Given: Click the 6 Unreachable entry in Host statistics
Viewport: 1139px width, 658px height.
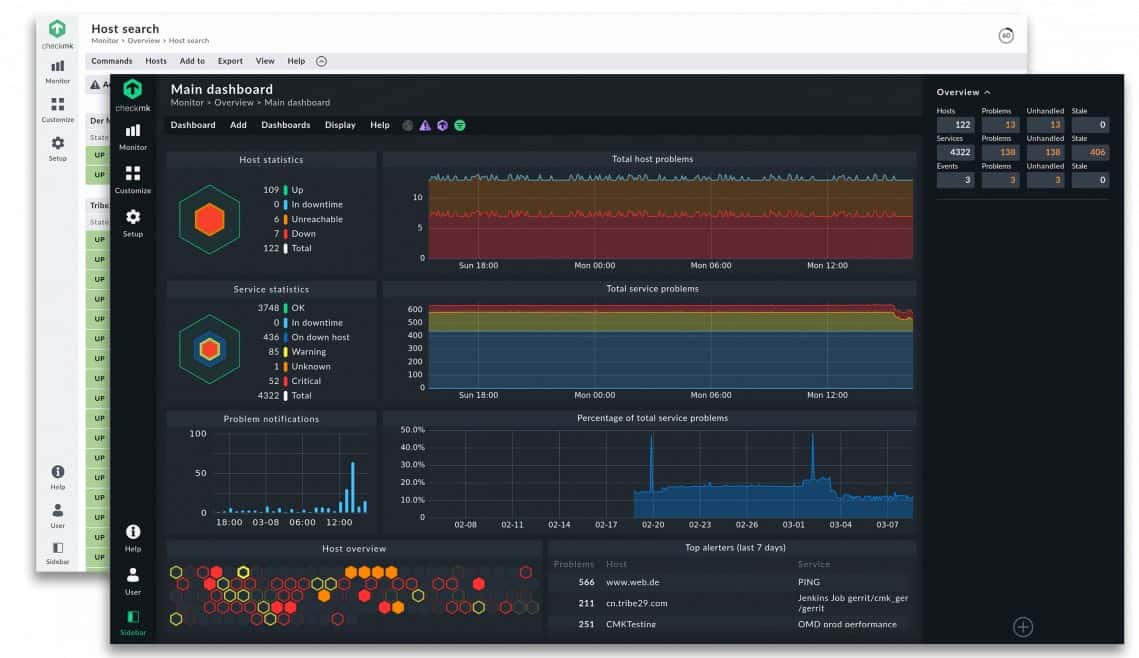Looking at the screenshot, I should click(308, 219).
